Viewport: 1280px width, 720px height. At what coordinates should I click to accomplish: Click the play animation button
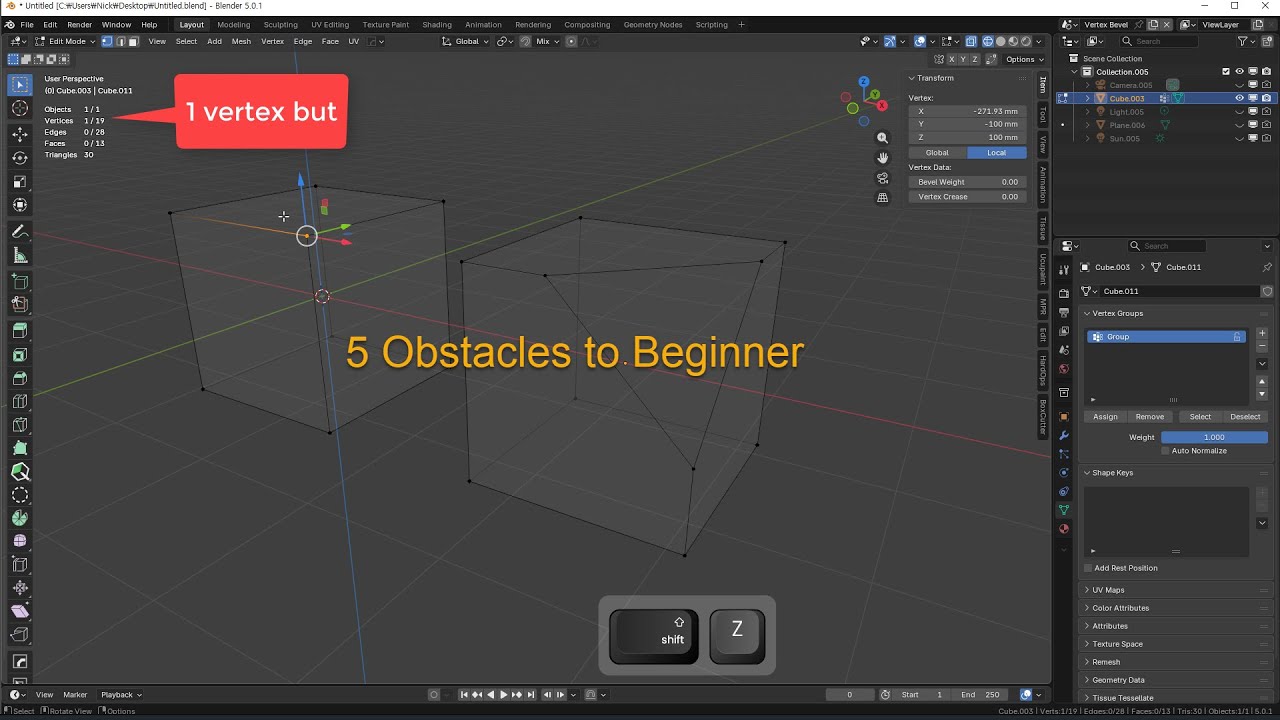point(503,695)
